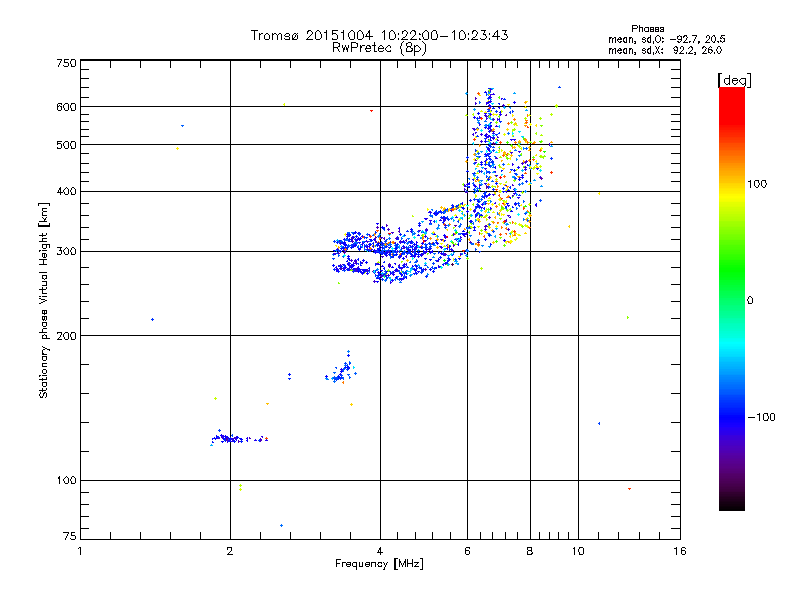Click the "100" label beside the colorbar
The image size is (800, 600).
click(x=757, y=184)
